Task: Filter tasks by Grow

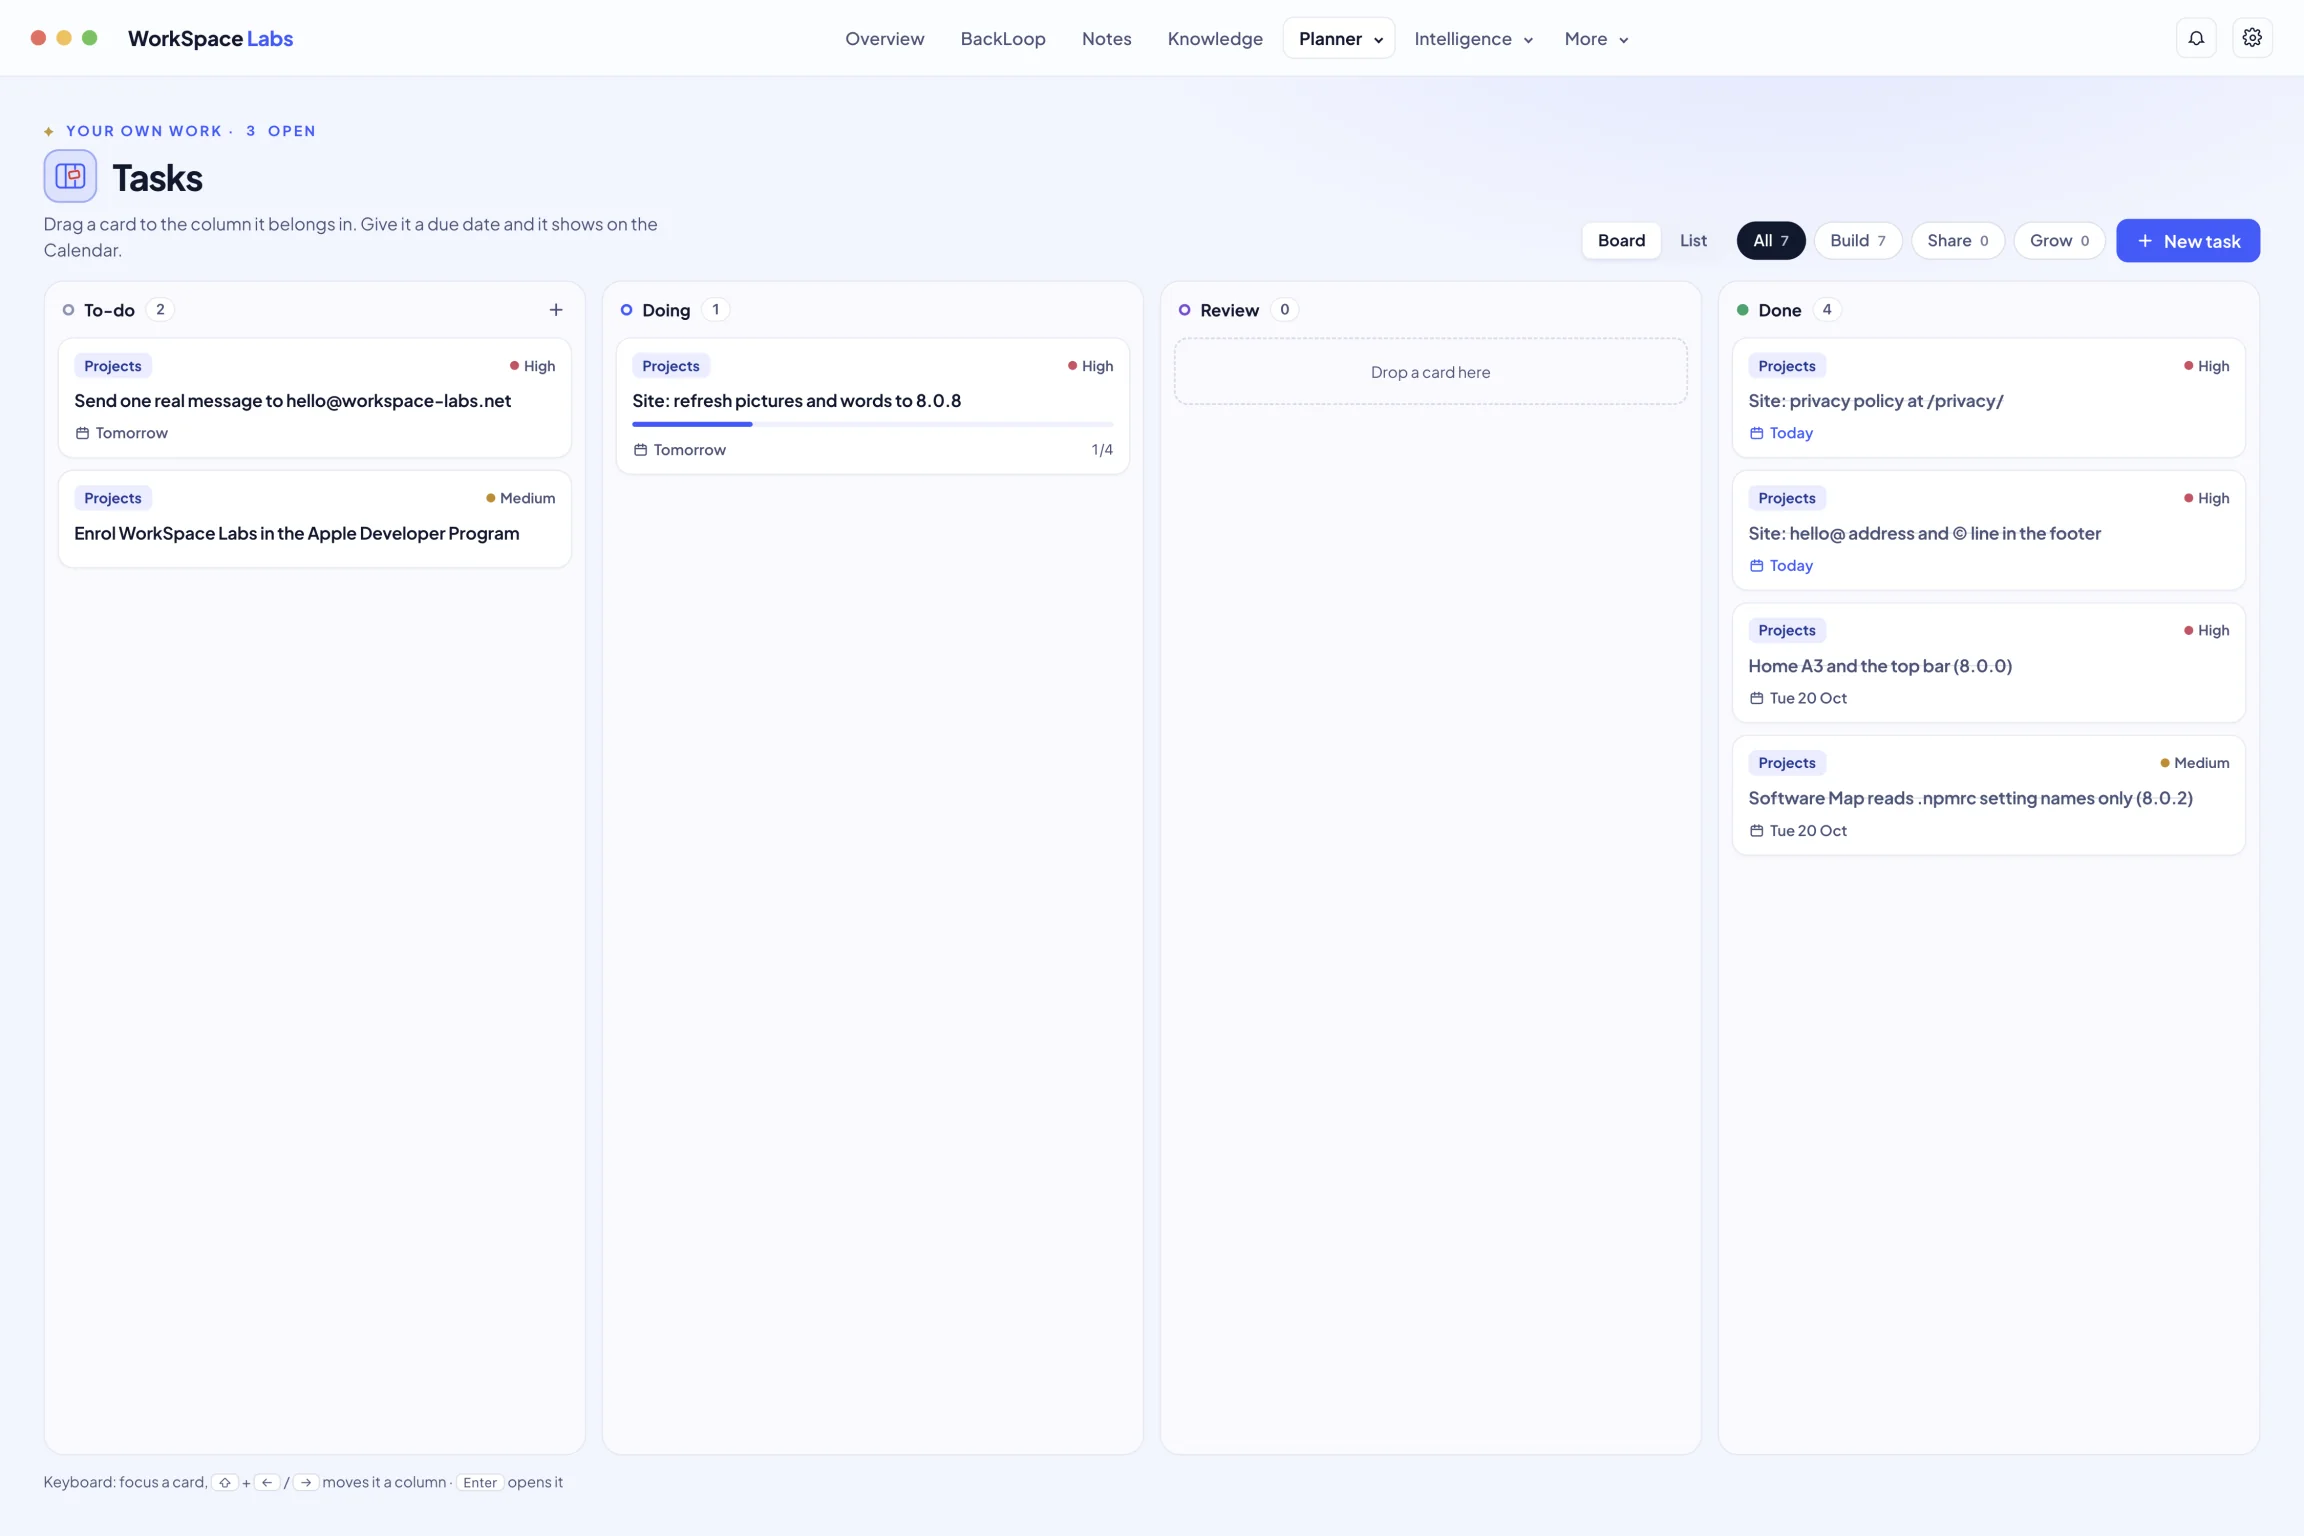Action: (x=2058, y=240)
